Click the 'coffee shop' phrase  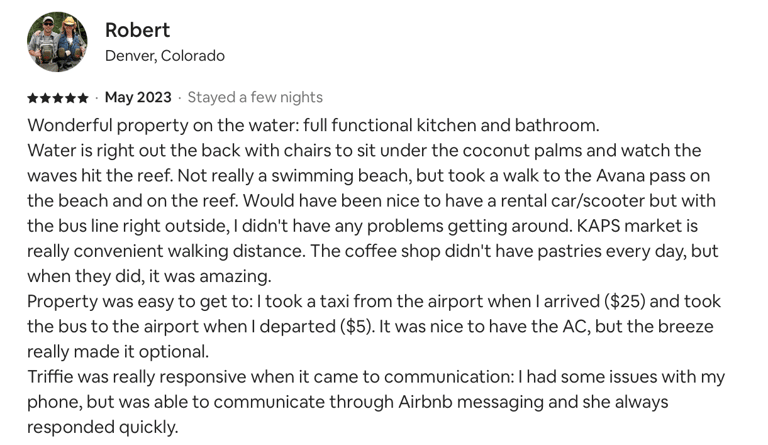click(x=392, y=251)
